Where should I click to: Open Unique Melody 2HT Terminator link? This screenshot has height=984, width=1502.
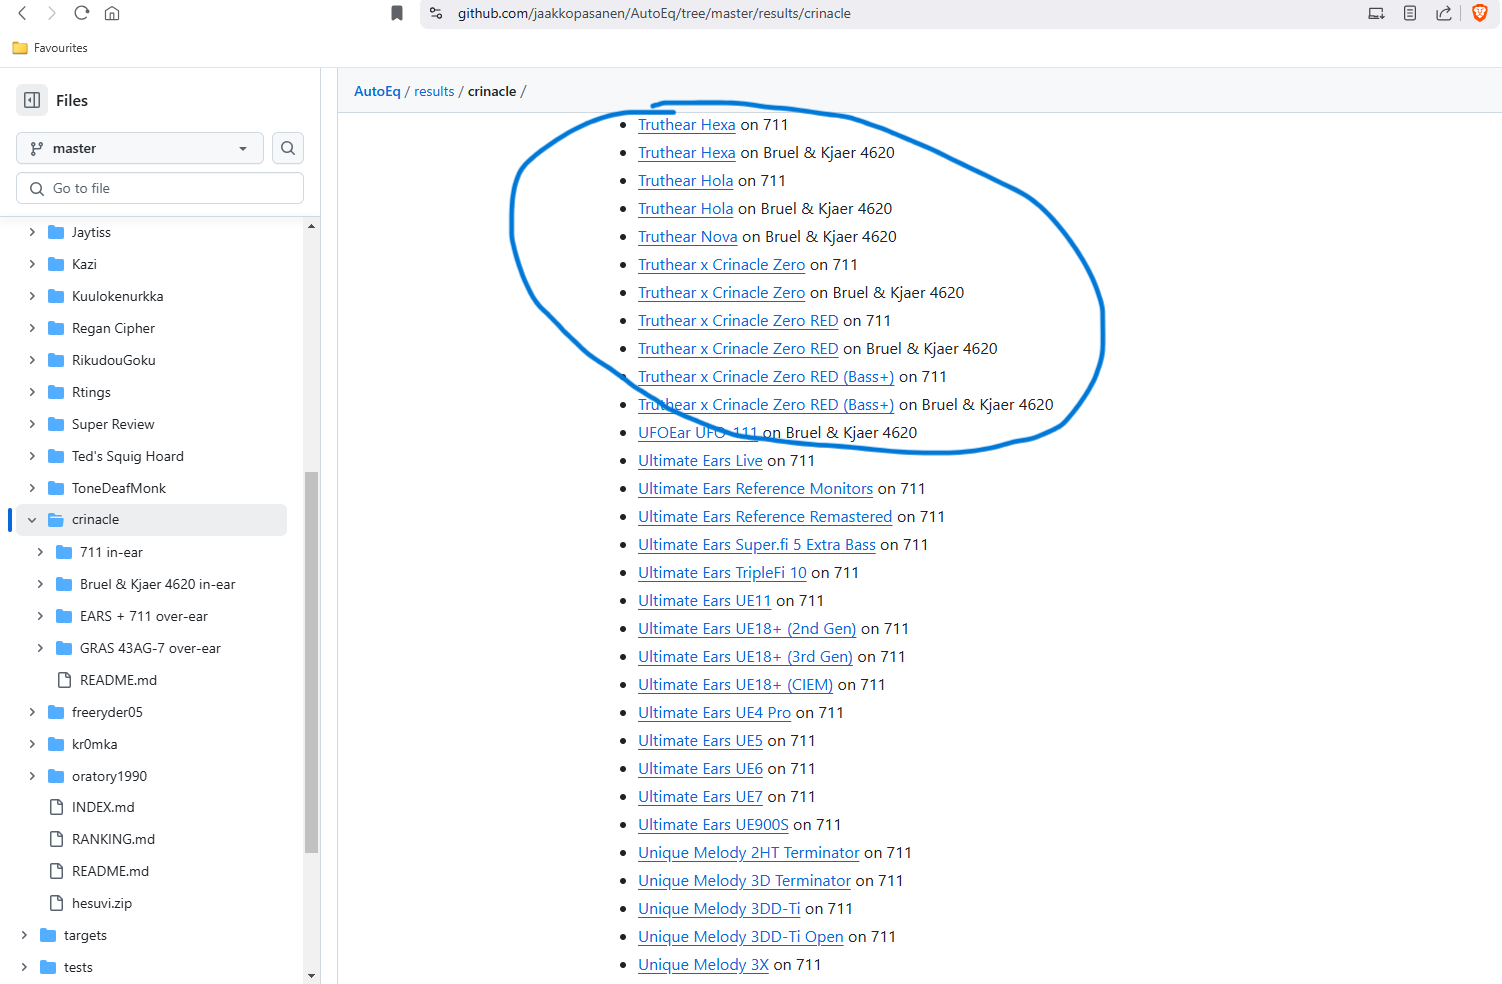tap(749, 852)
